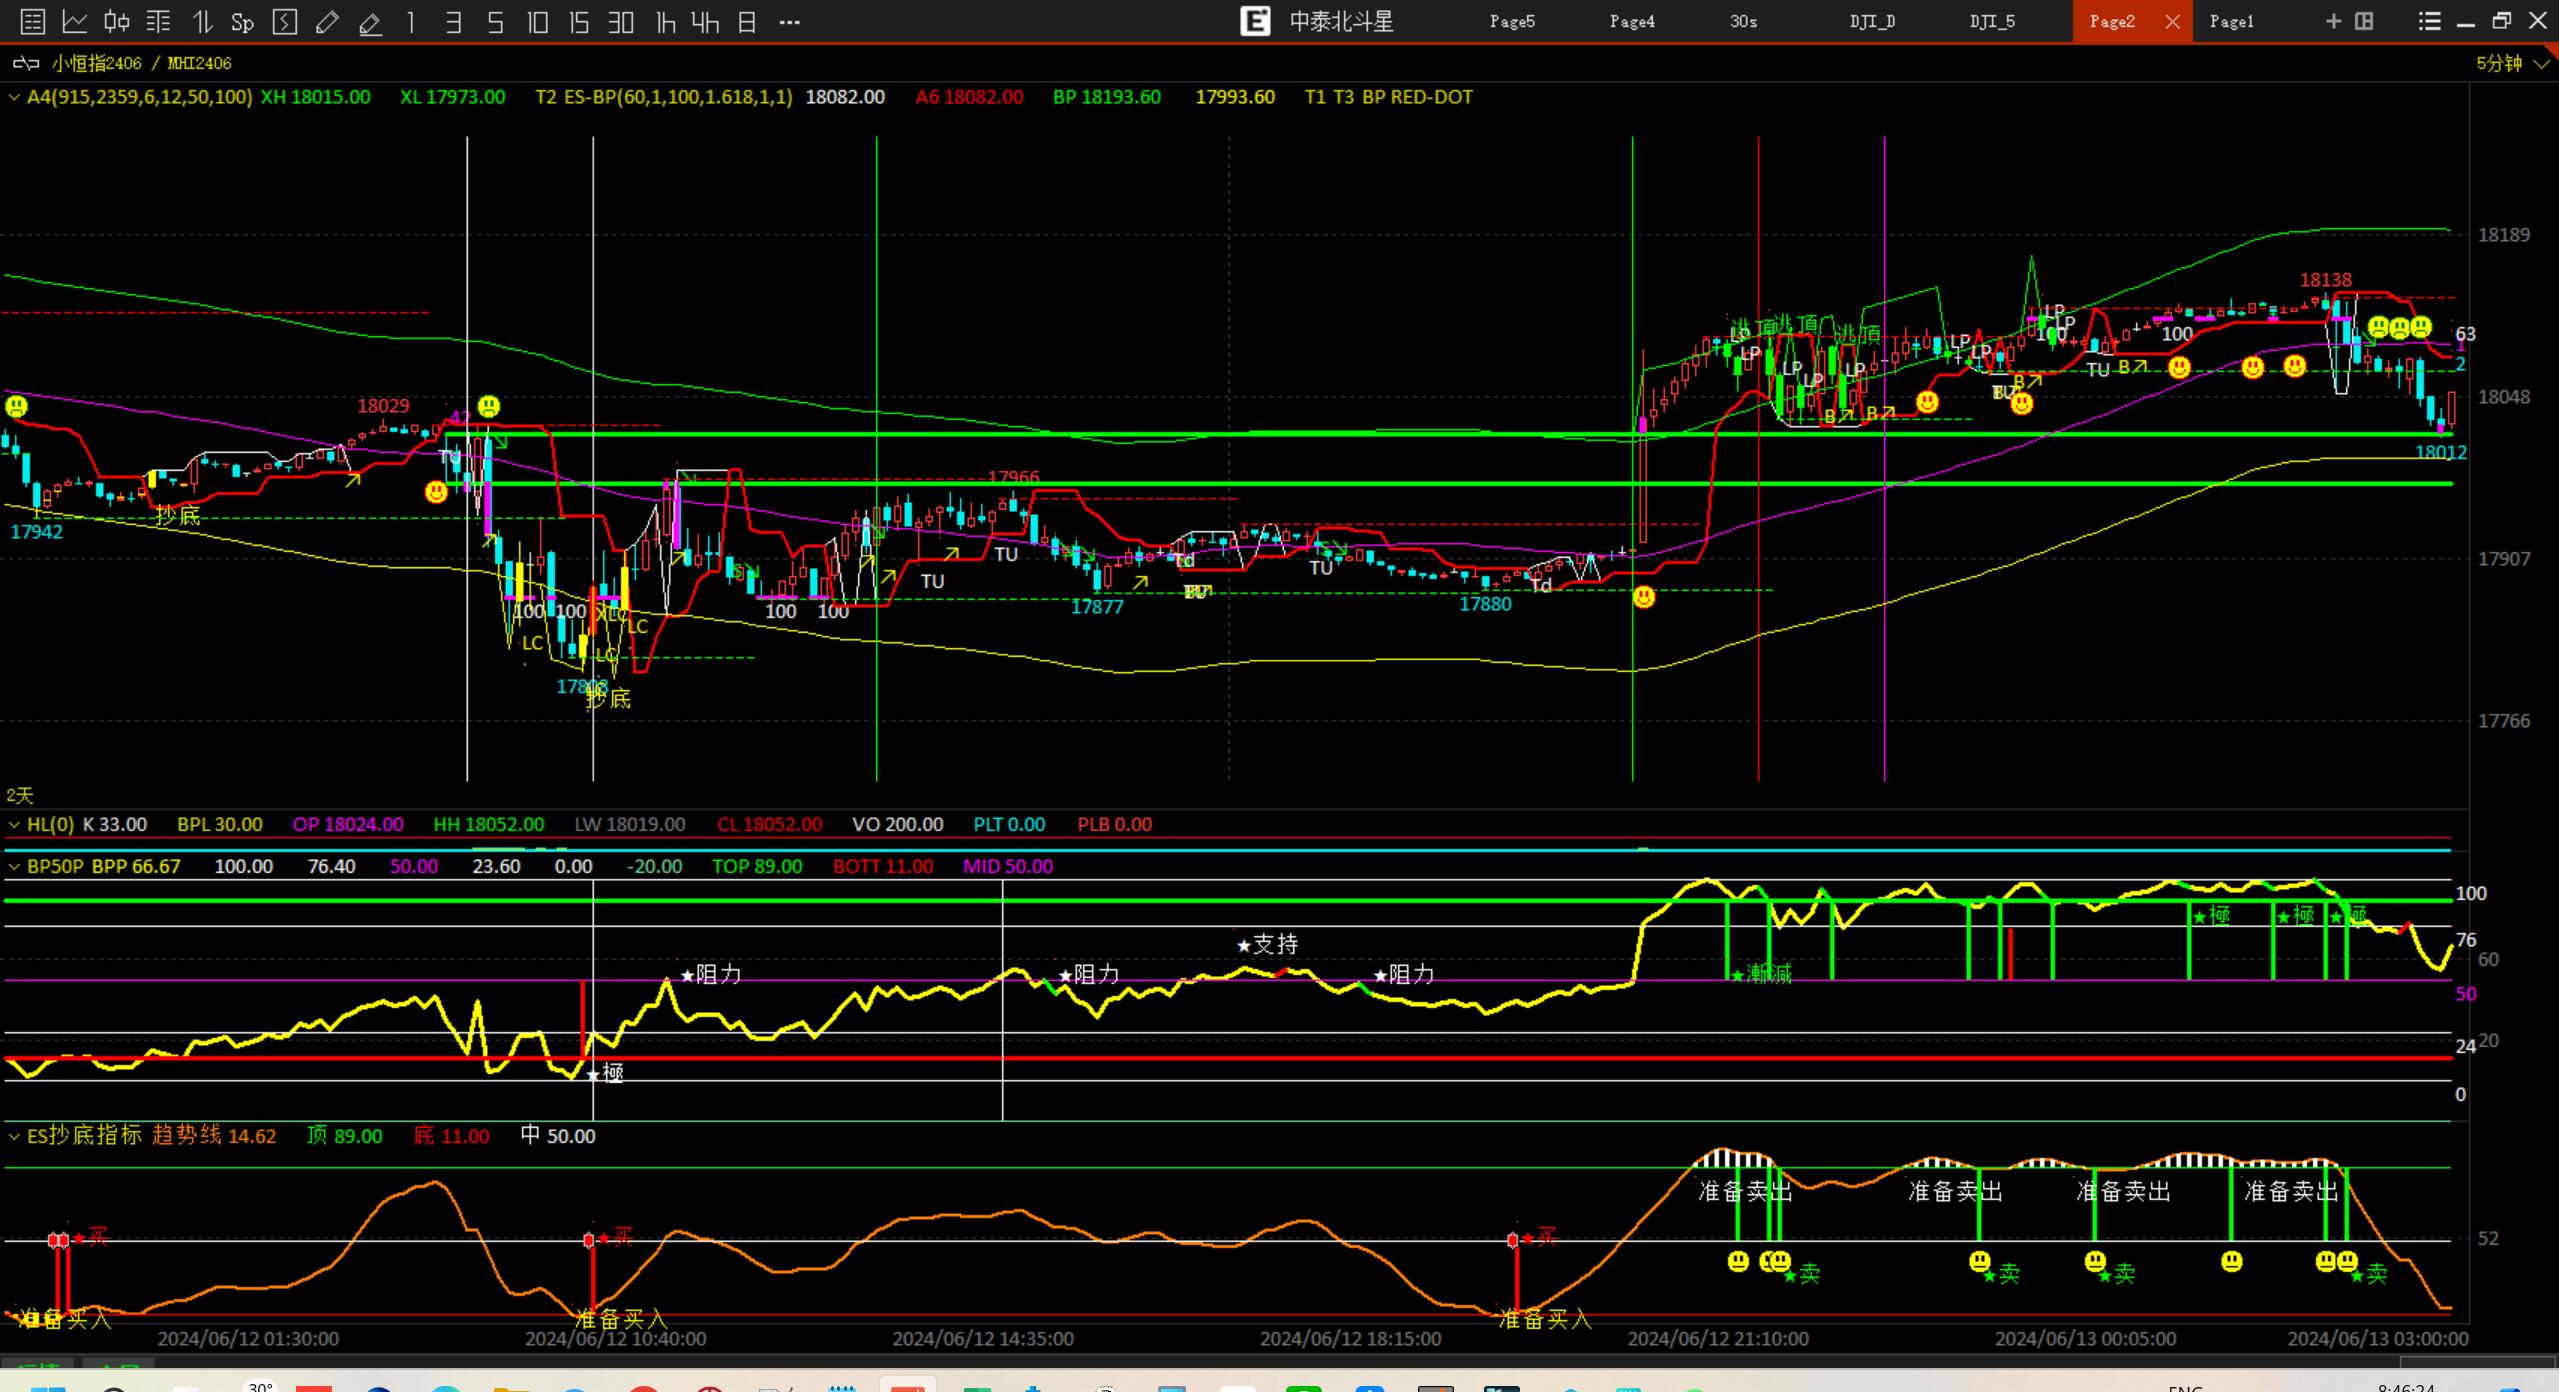Click the boxed S toolbar icon
Viewport: 2559px width, 1392px height.
pos(285,21)
